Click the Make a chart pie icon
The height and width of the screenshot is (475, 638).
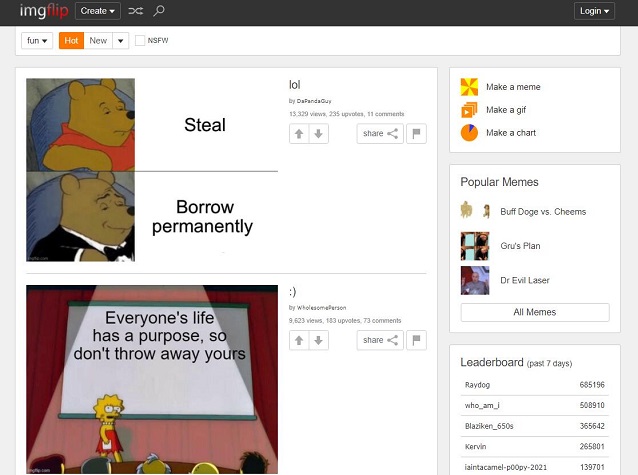coord(469,133)
